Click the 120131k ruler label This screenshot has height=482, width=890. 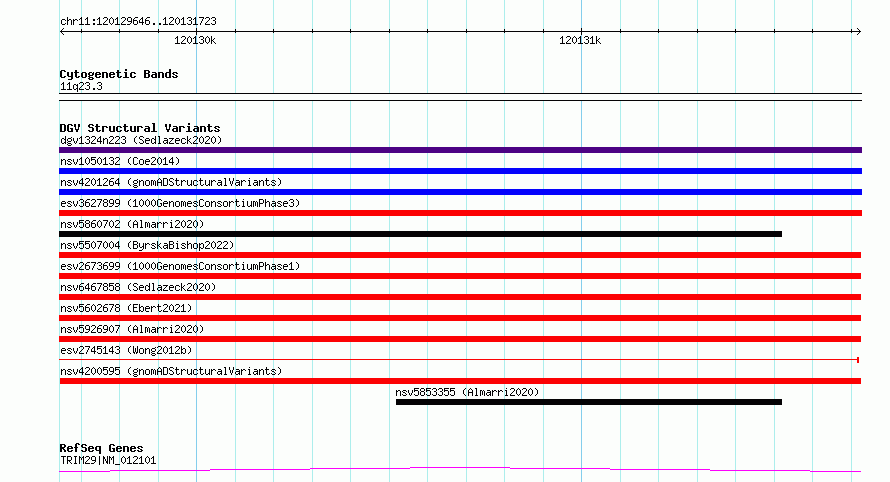point(580,41)
